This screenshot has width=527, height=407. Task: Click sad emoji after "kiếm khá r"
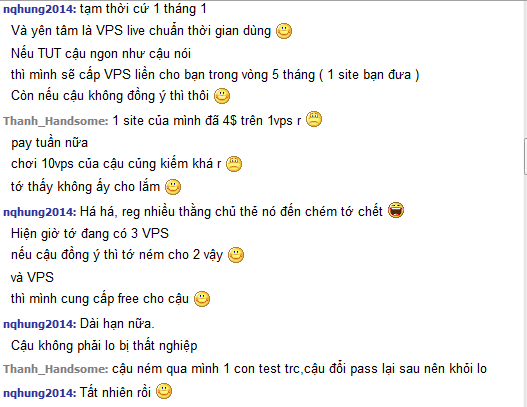tap(234, 164)
